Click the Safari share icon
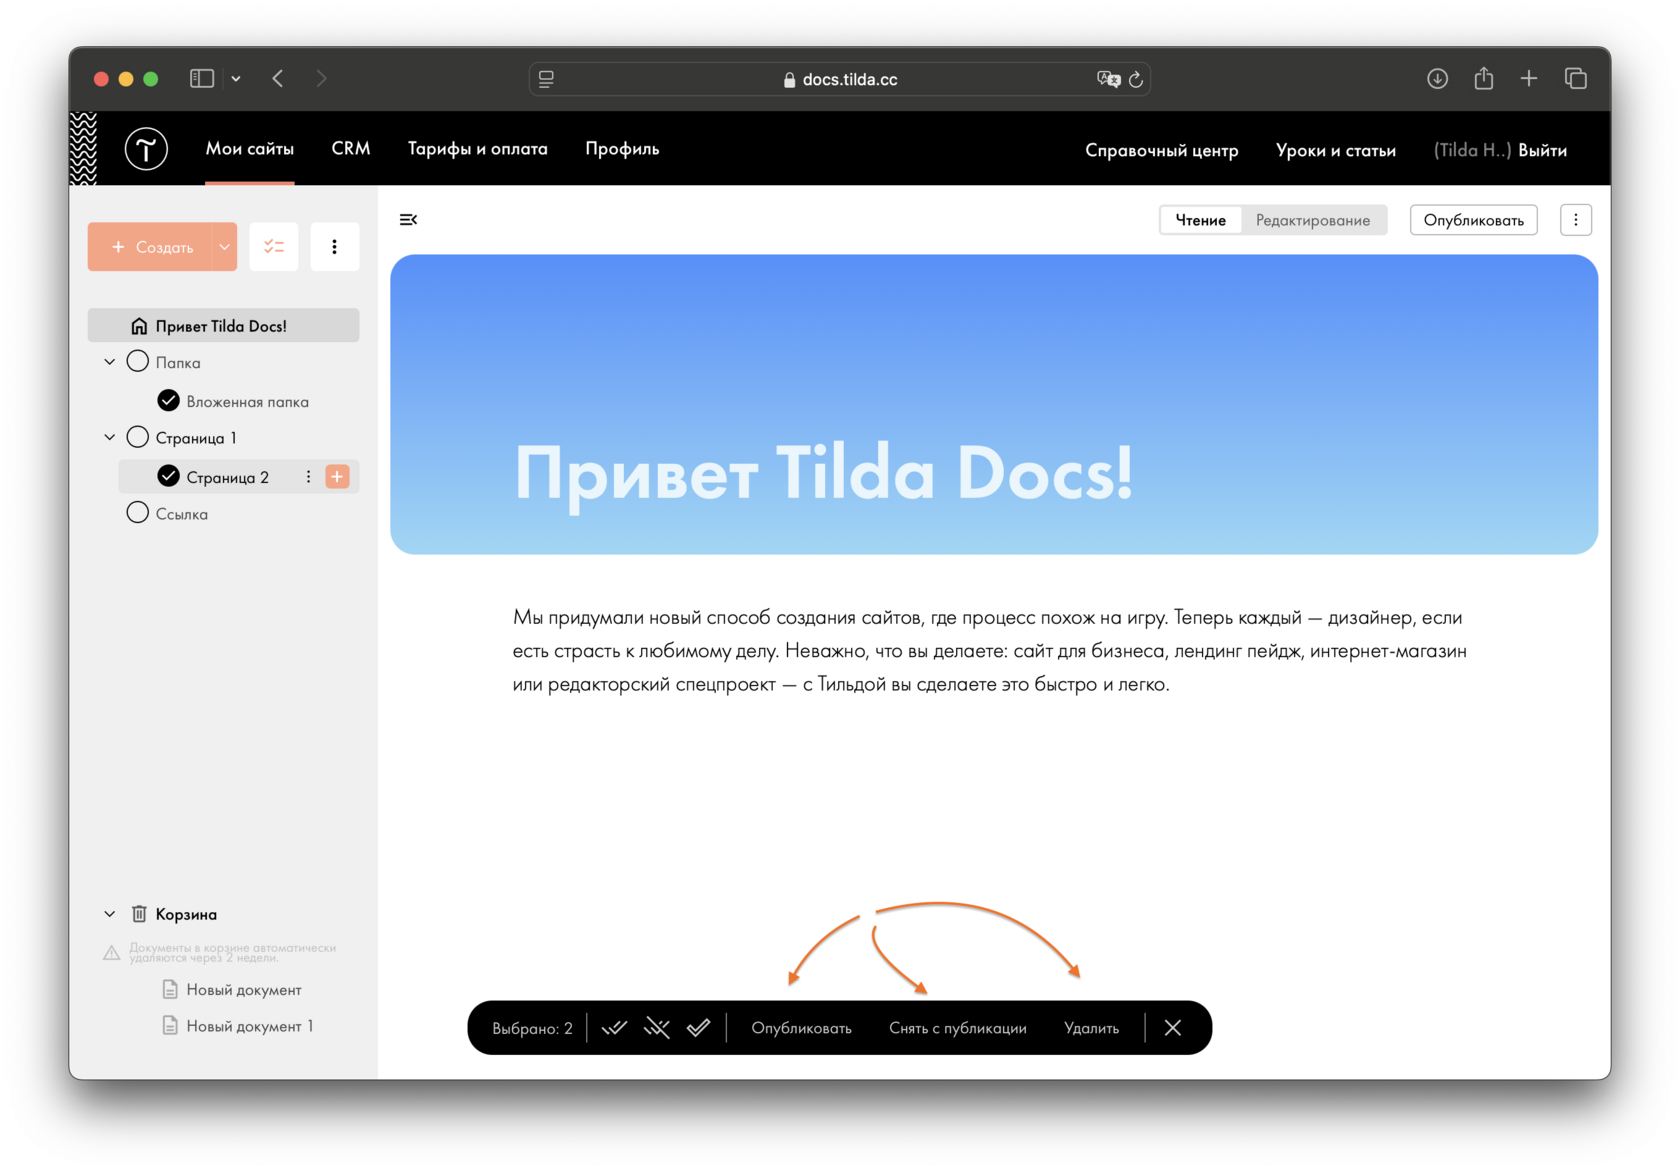This screenshot has height=1171, width=1680. [x=1483, y=78]
